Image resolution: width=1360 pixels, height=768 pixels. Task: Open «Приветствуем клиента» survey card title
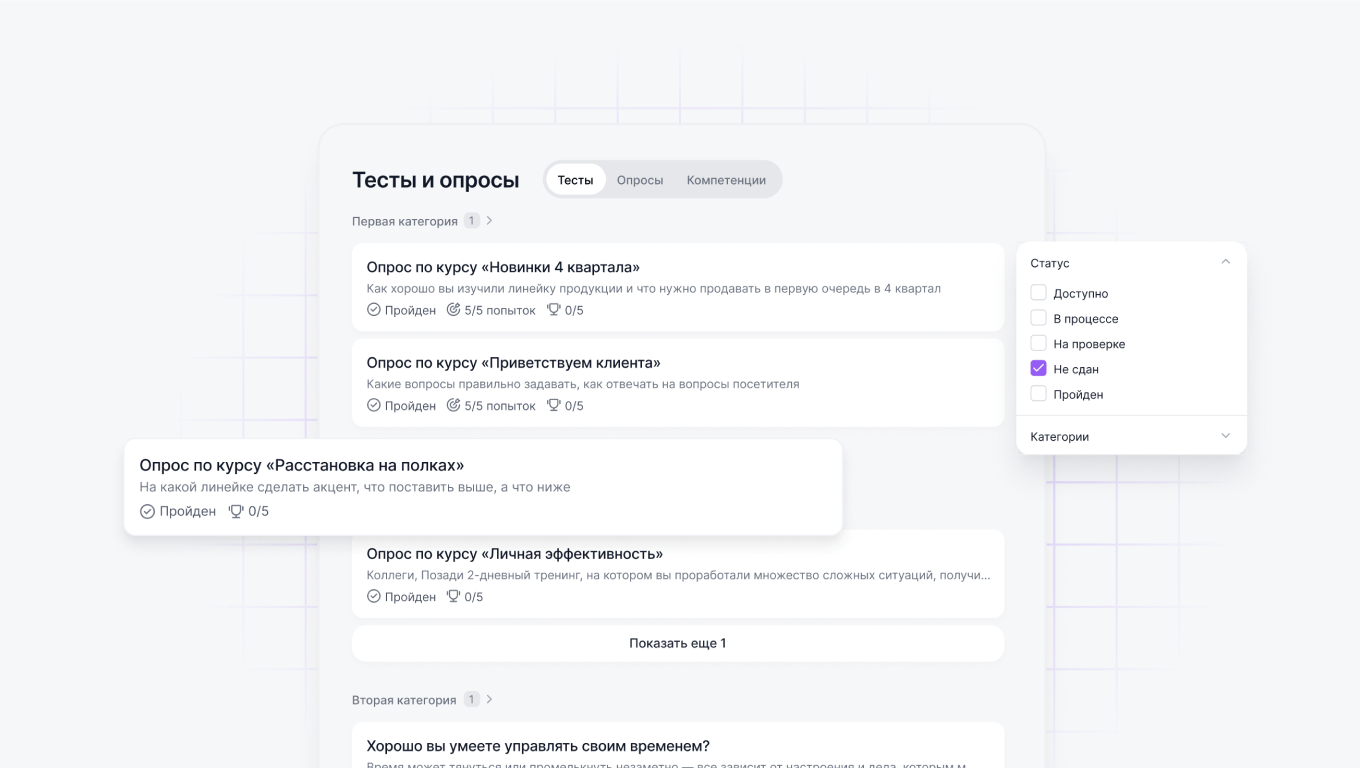(513, 362)
